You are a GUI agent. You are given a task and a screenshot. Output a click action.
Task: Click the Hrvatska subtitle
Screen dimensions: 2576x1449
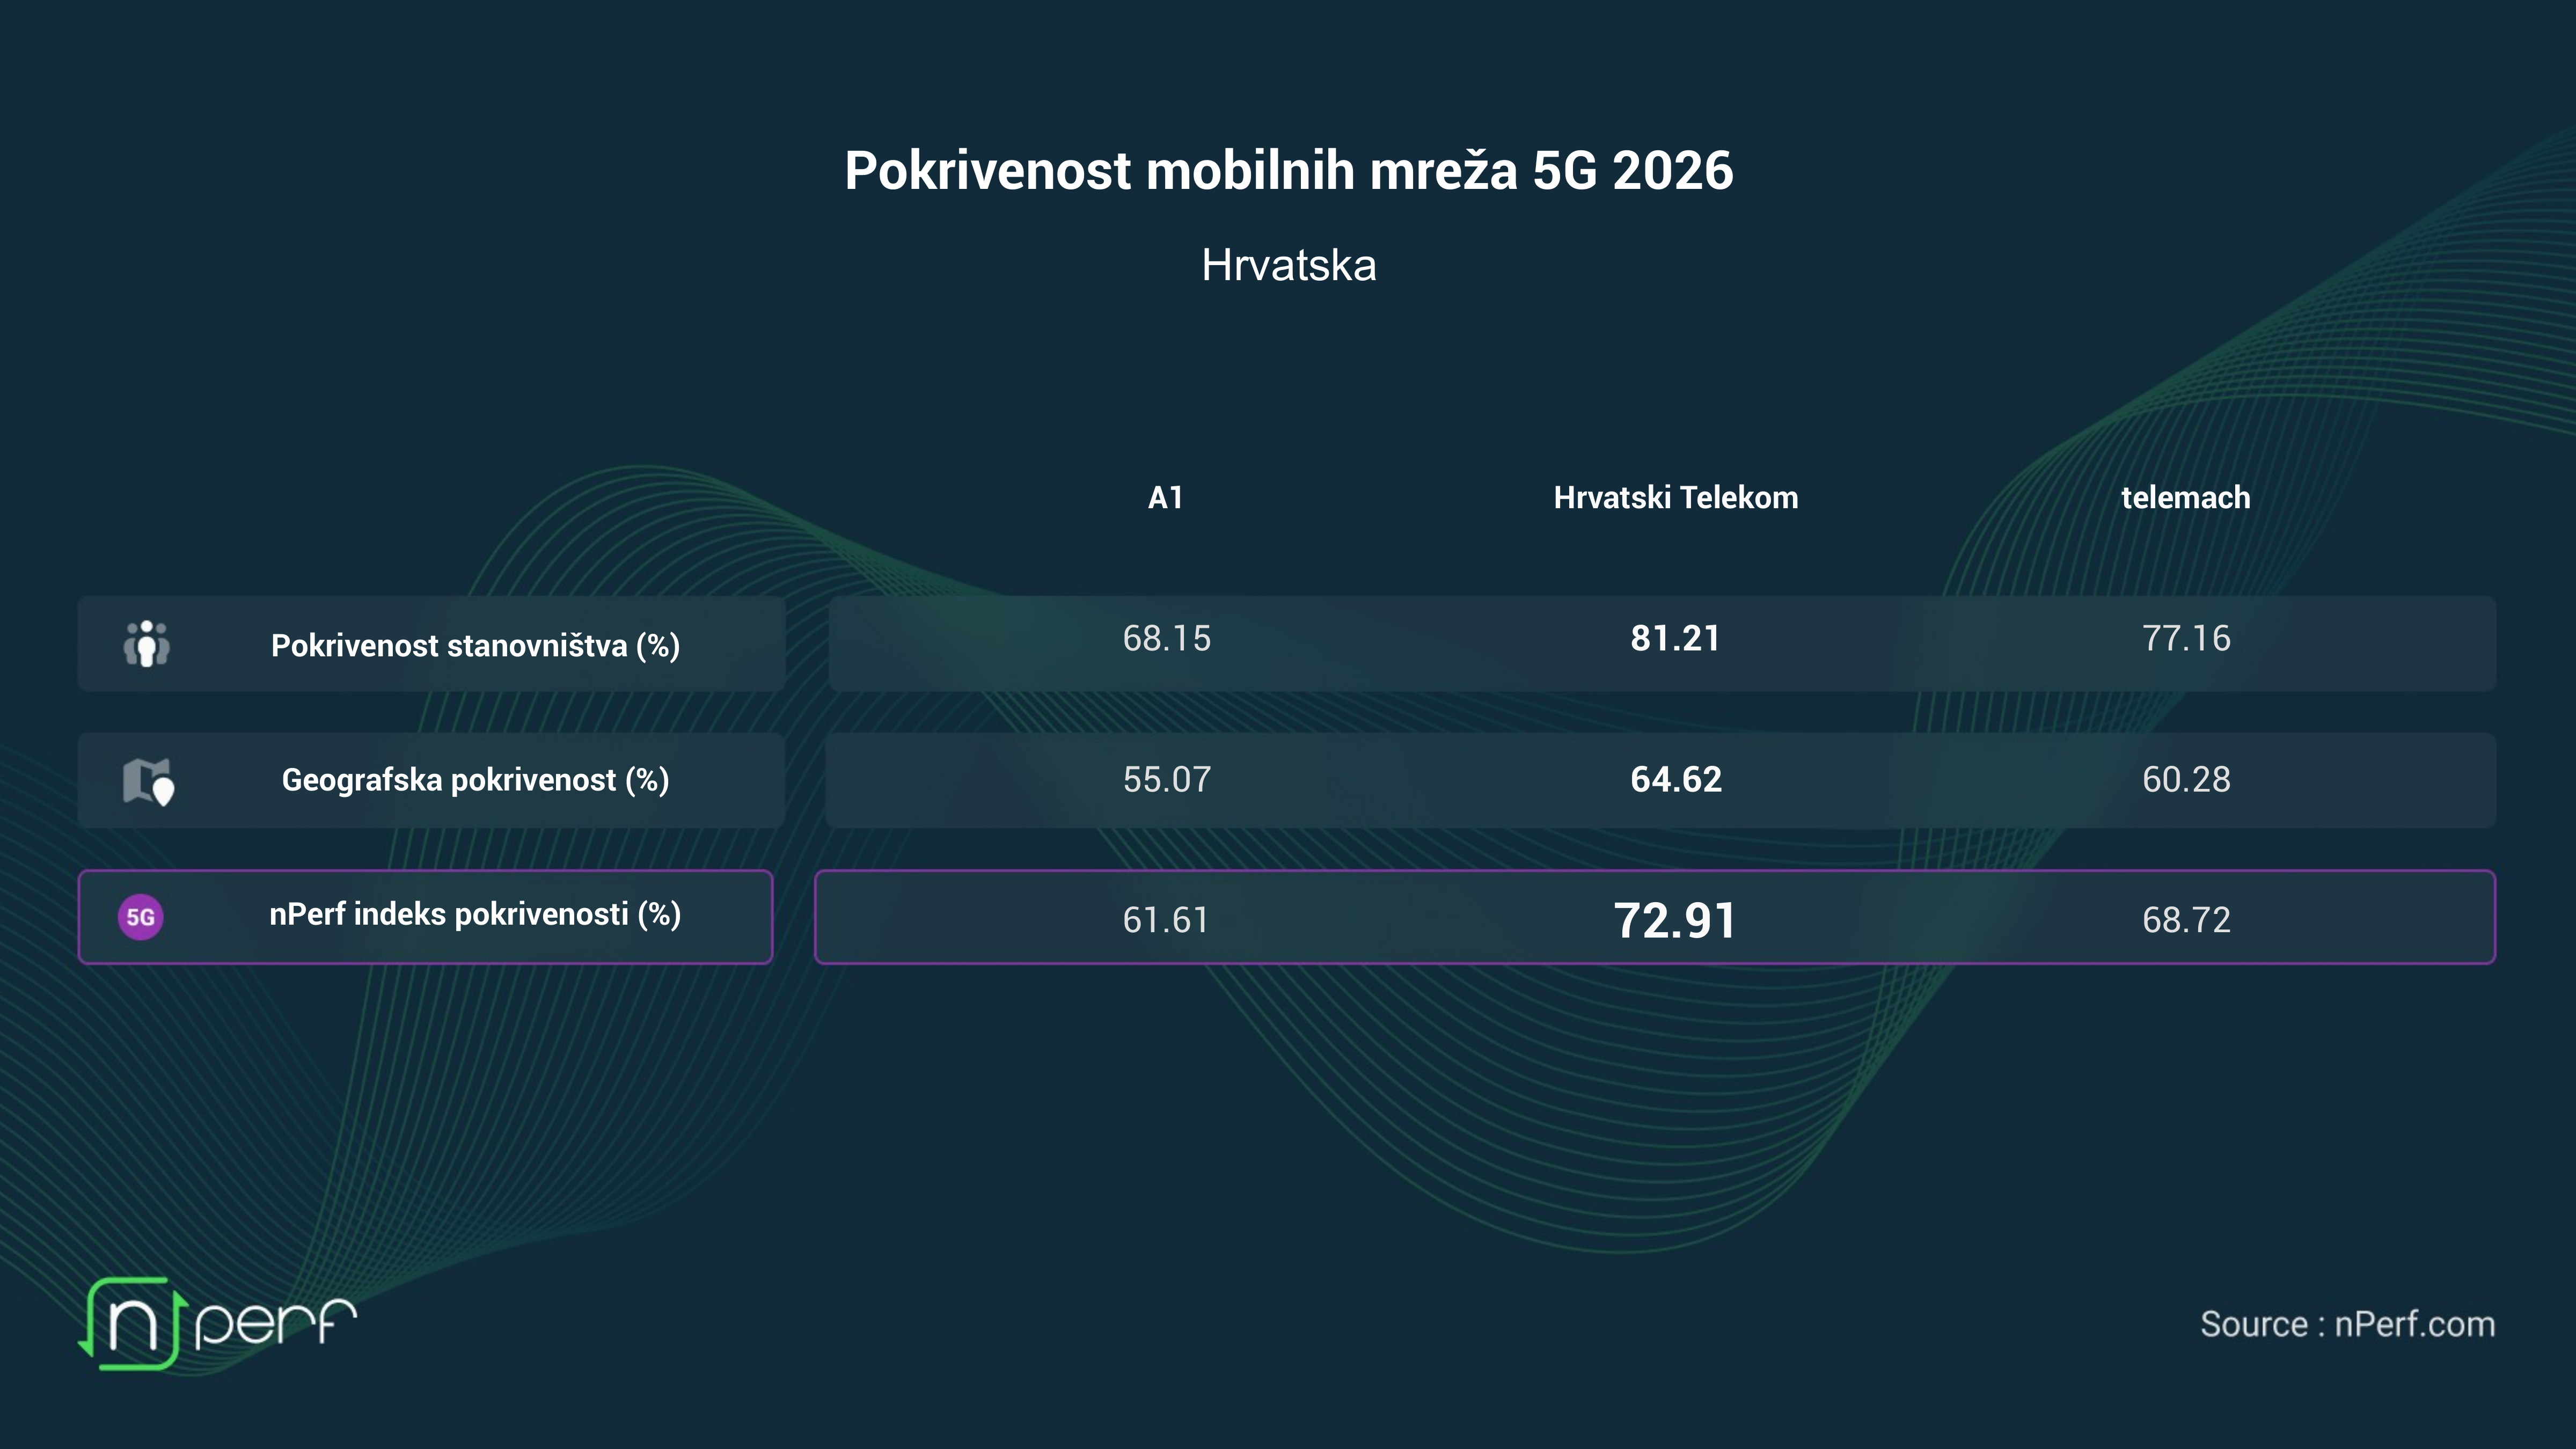coord(1288,265)
